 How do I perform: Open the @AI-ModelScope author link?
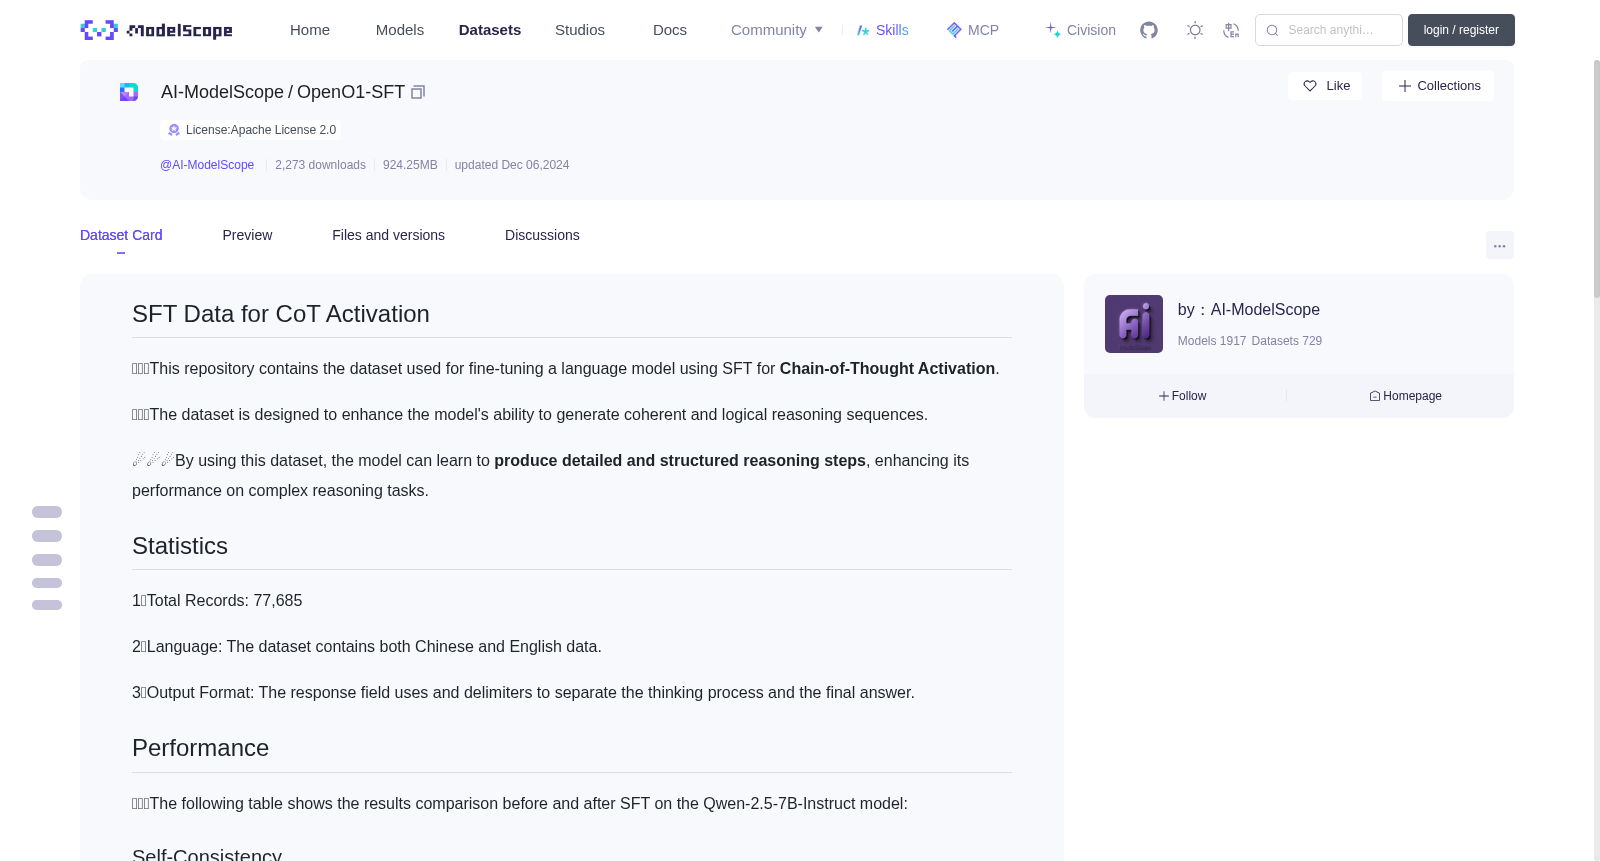click(x=207, y=165)
